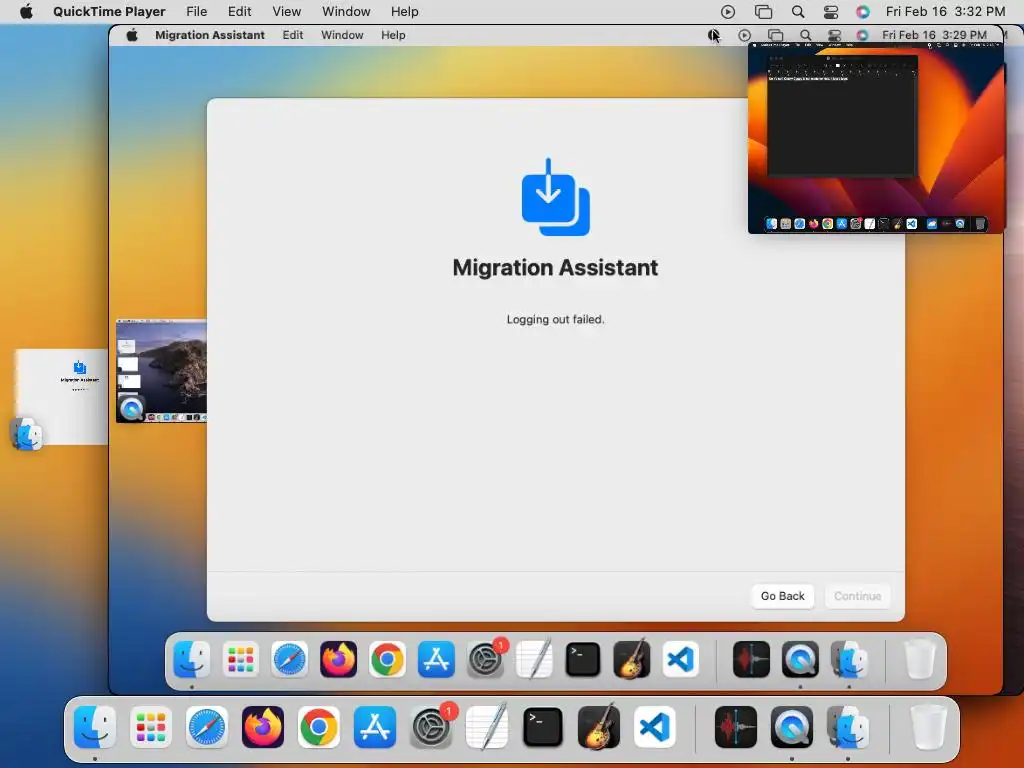The image size is (1024, 768).
Task: Click Trash in the recorded screen's dock
Action: [x=920, y=660]
